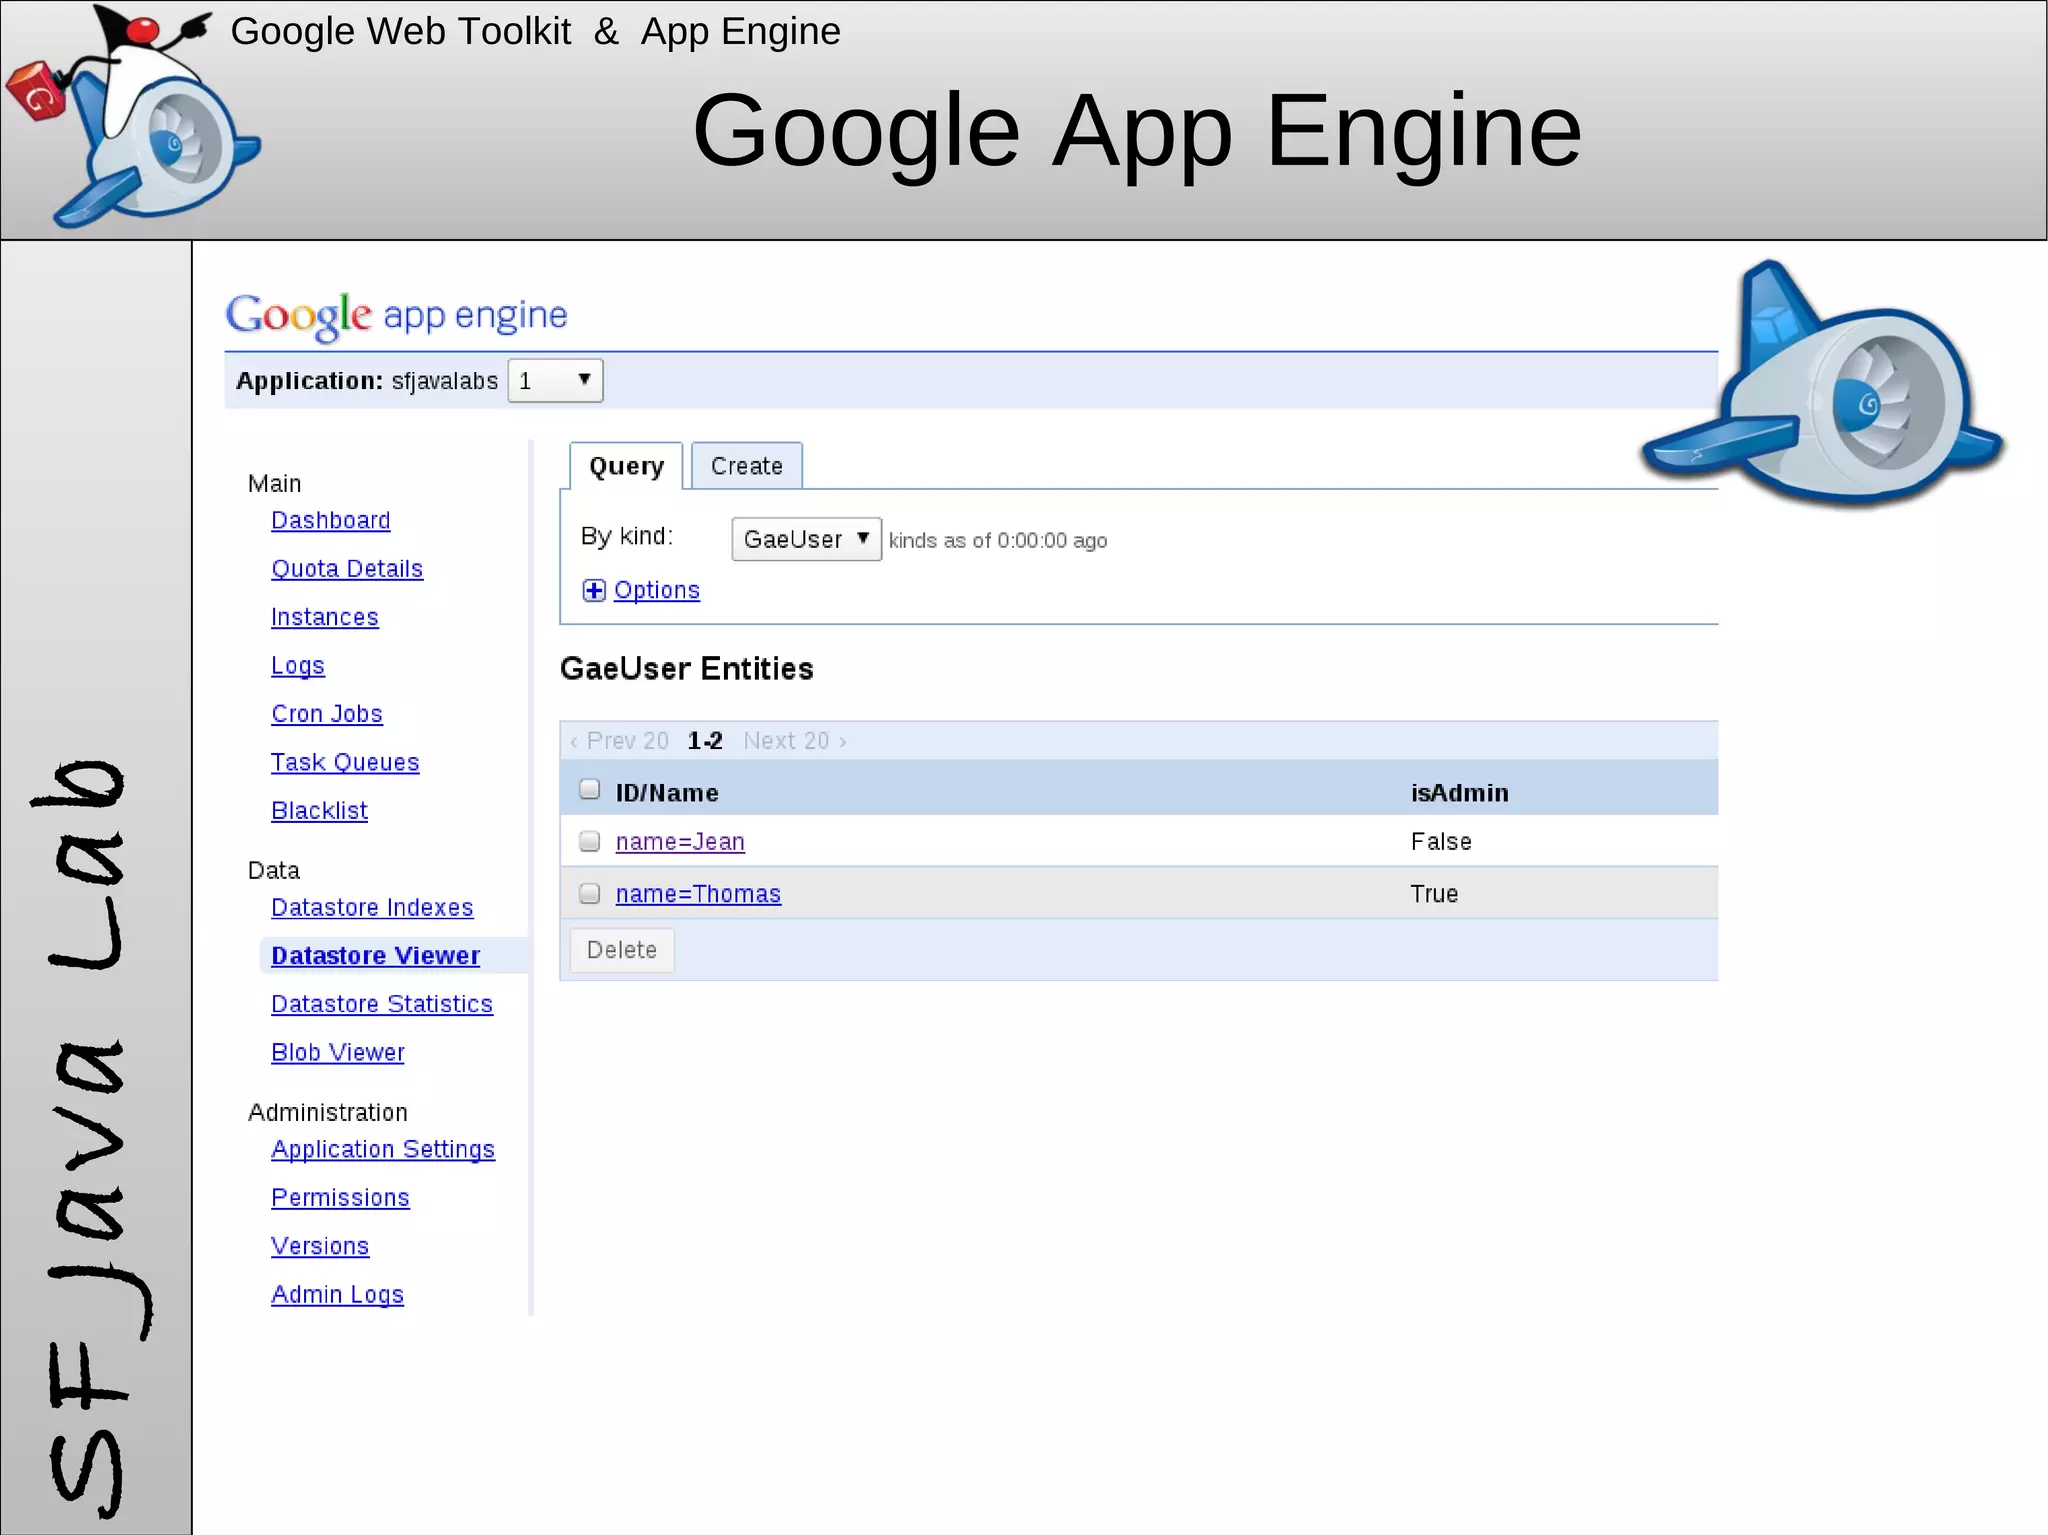Go to Quota Details

click(347, 568)
